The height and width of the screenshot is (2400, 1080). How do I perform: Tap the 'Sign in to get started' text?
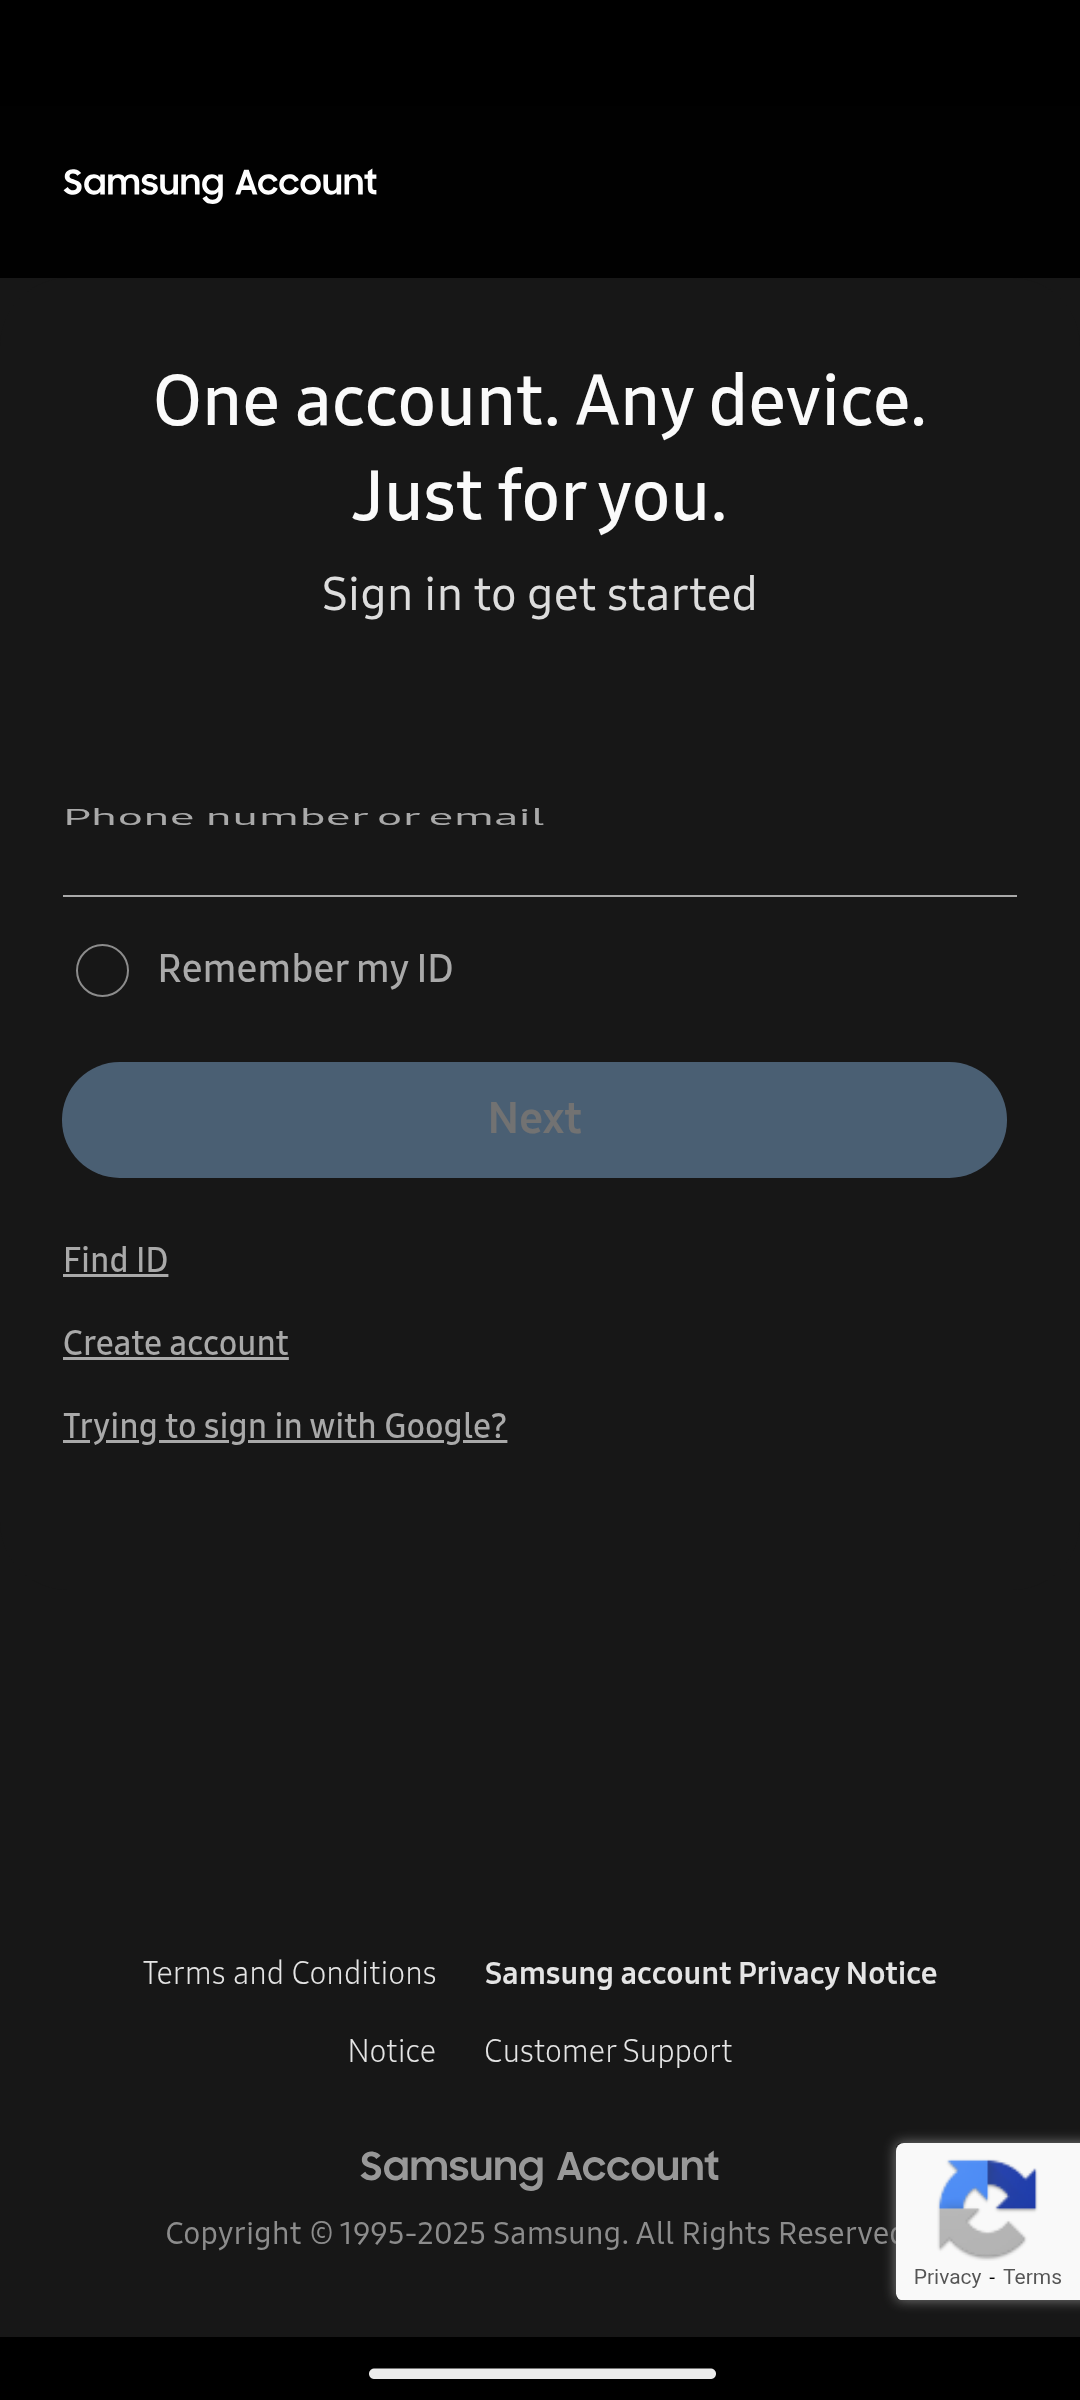tap(540, 594)
